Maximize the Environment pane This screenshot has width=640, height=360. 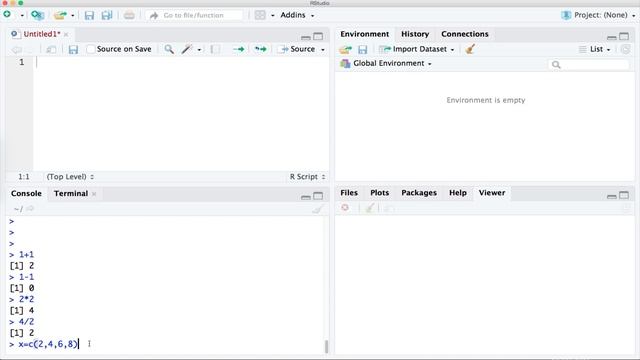(x=624, y=36)
